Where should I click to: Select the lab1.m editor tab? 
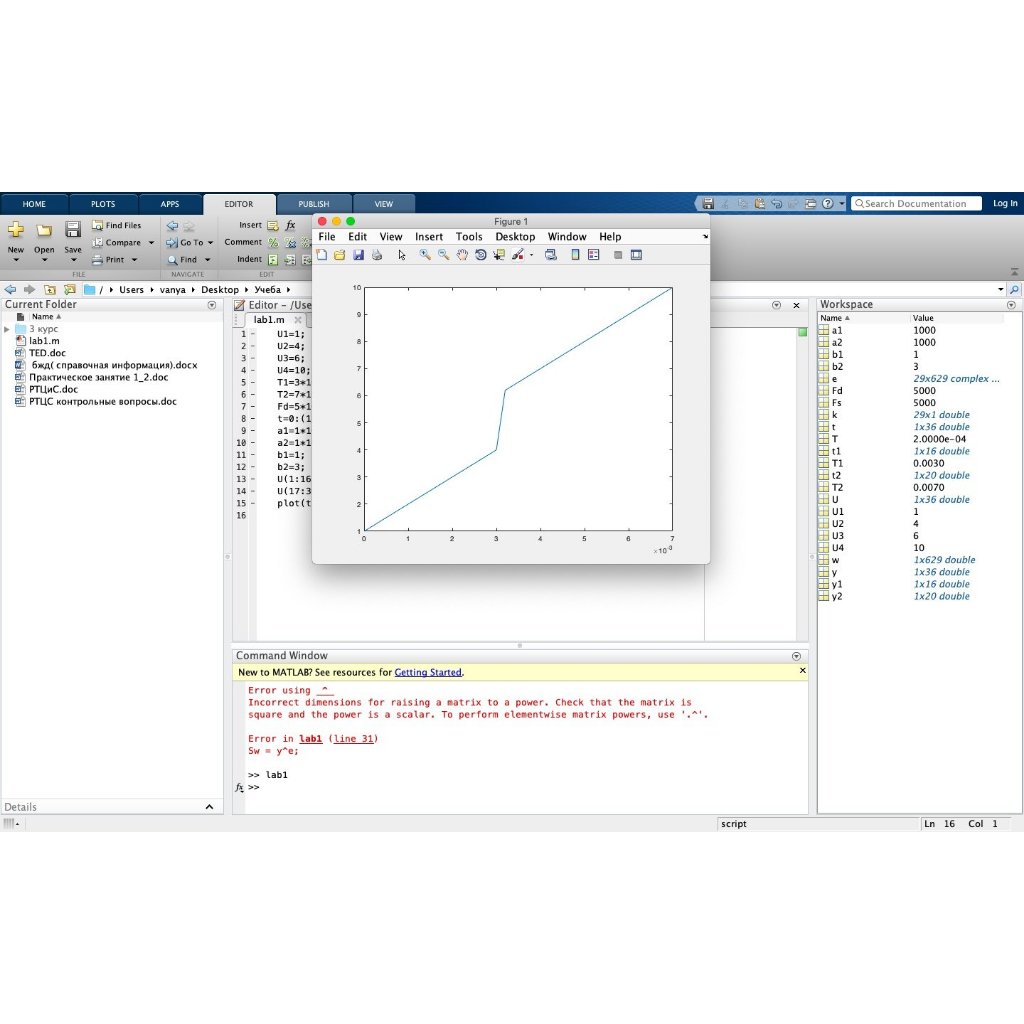coord(269,320)
